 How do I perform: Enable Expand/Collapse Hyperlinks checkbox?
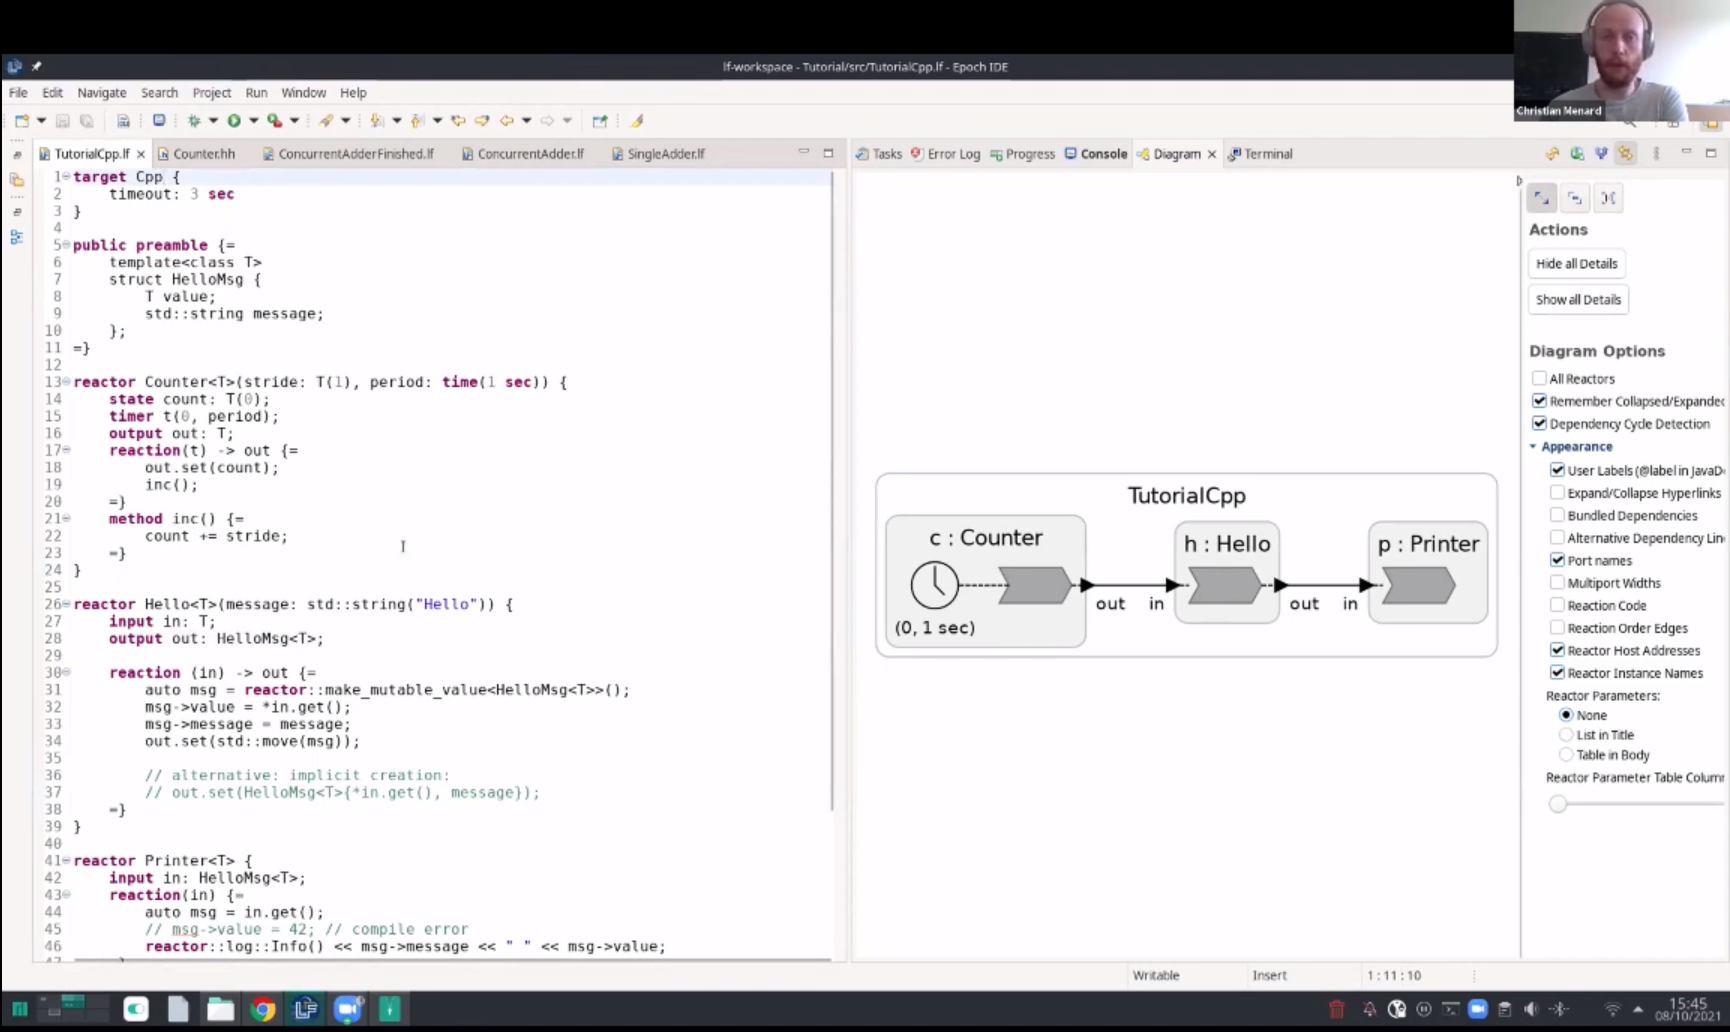click(x=1557, y=493)
